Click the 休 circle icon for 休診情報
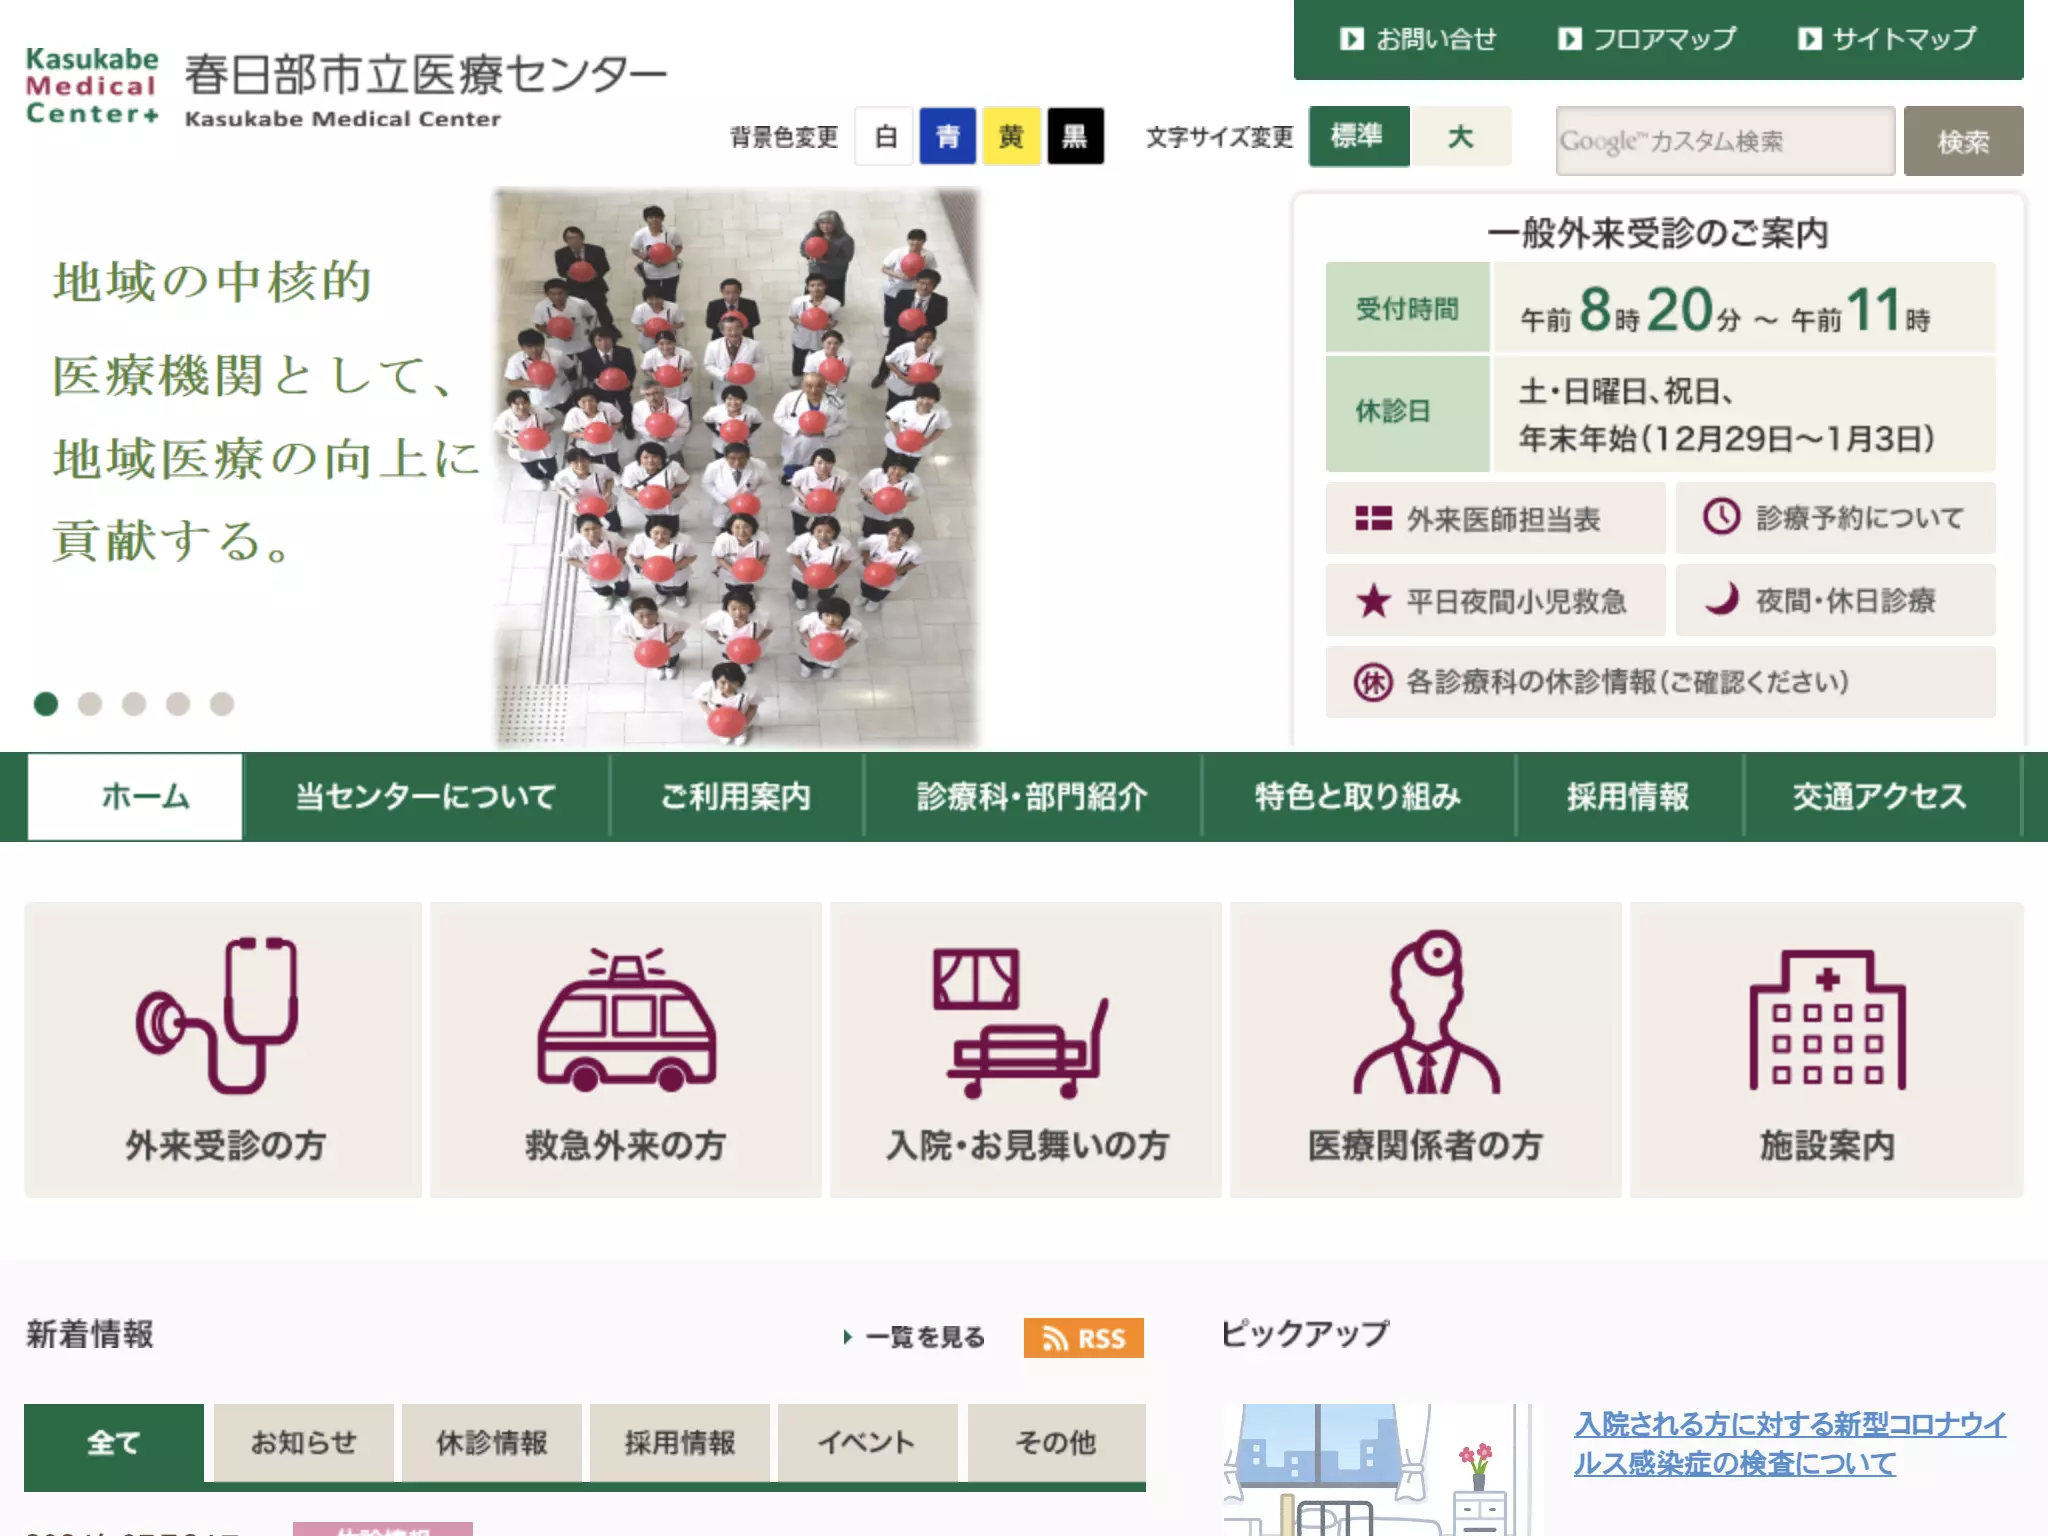This screenshot has width=2048, height=1536. (x=1373, y=682)
